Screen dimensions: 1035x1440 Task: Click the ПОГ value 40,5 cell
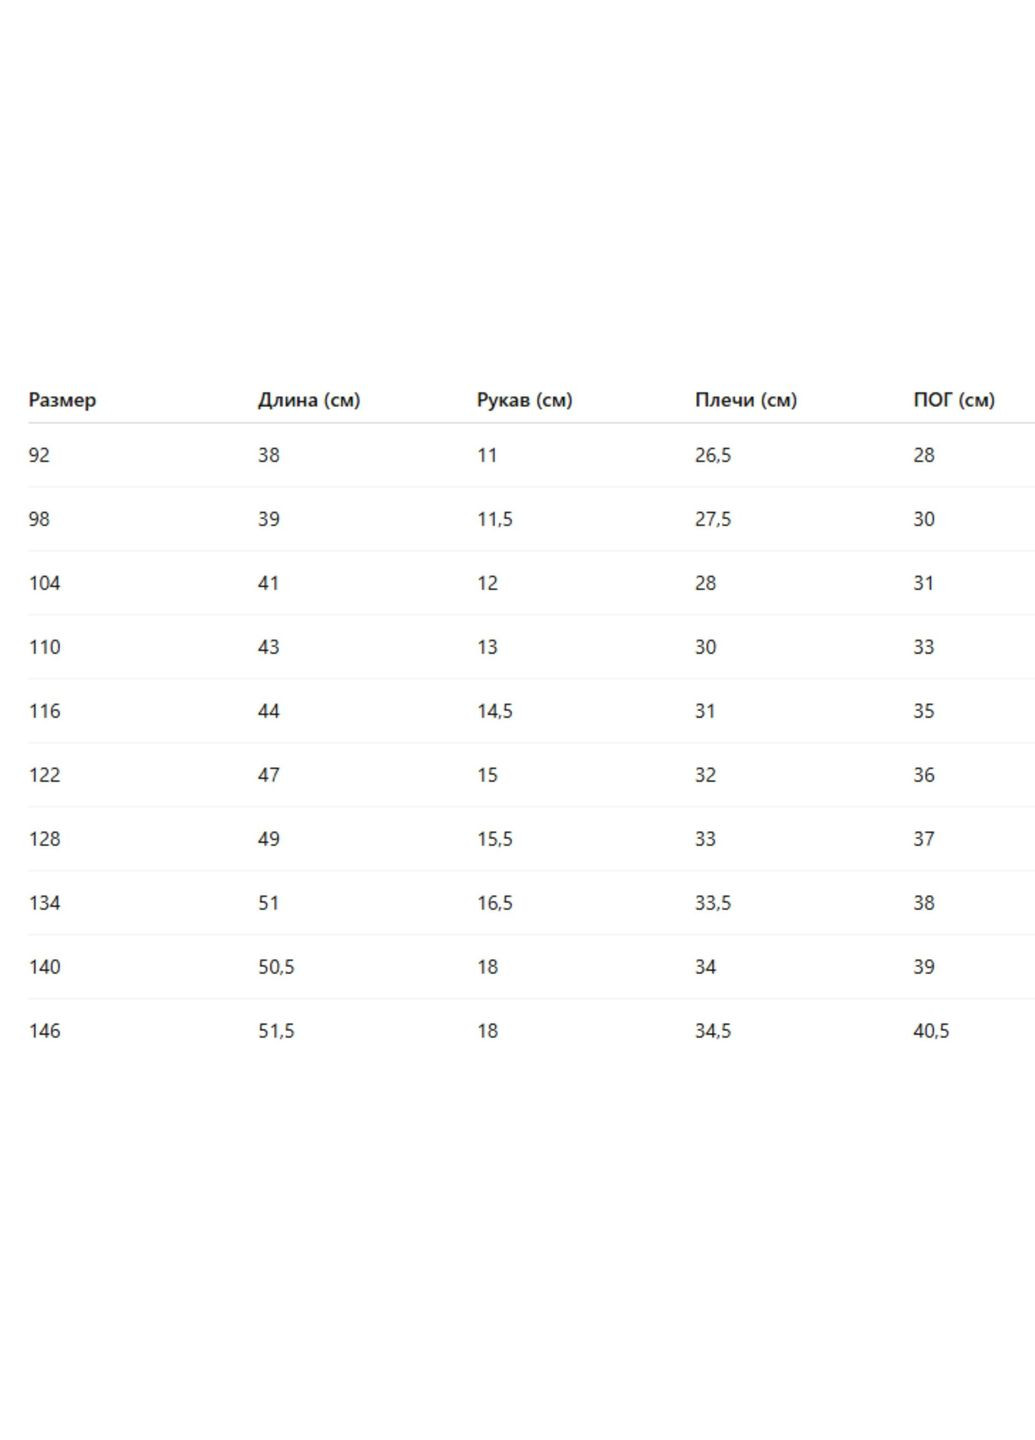click(x=930, y=1031)
